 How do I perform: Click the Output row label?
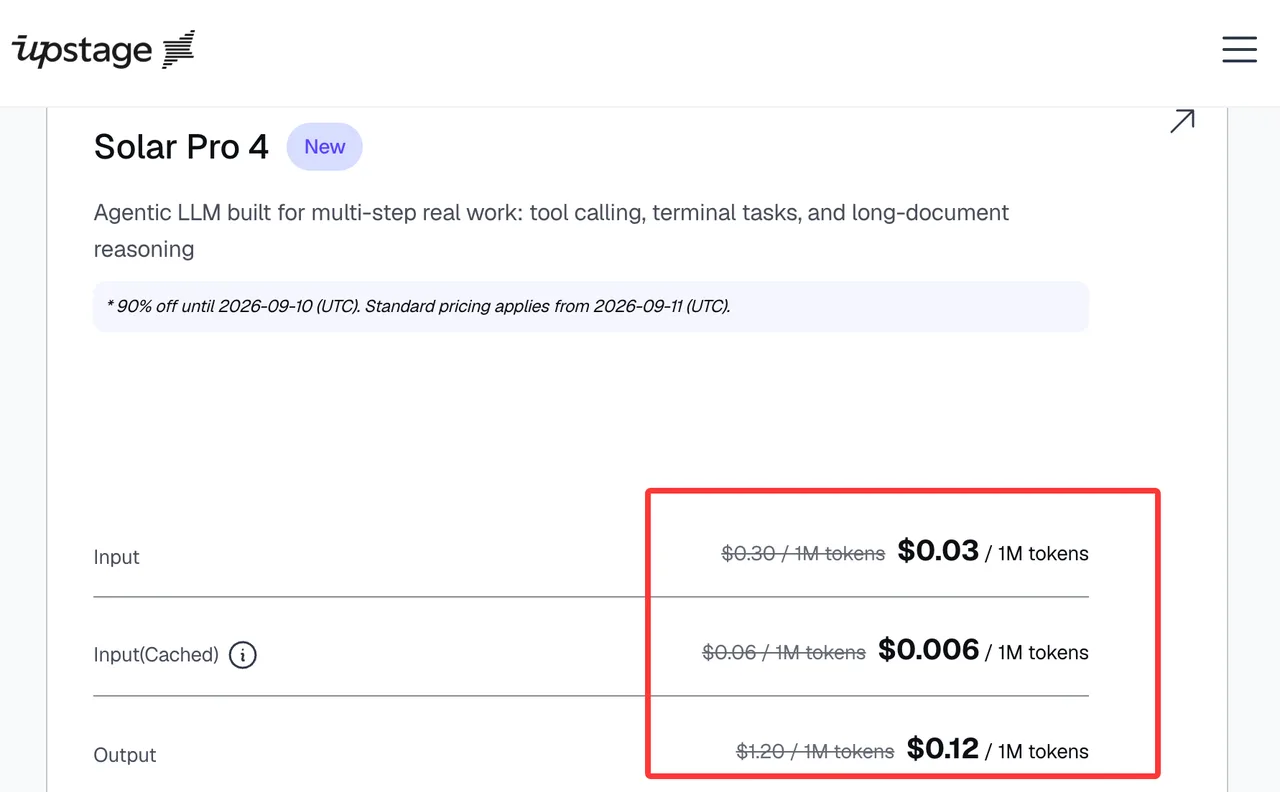[125, 755]
